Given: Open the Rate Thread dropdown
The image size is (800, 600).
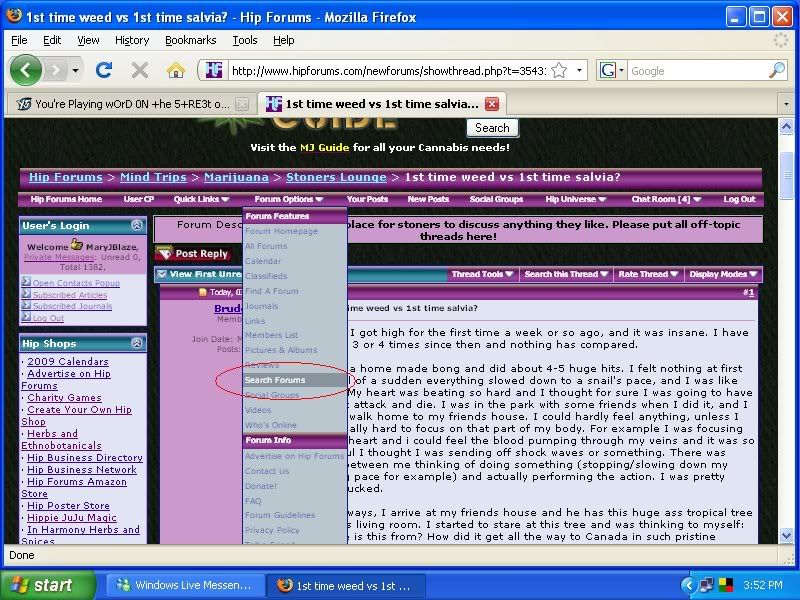Looking at the screenshot, I should (x=646, y=274).
